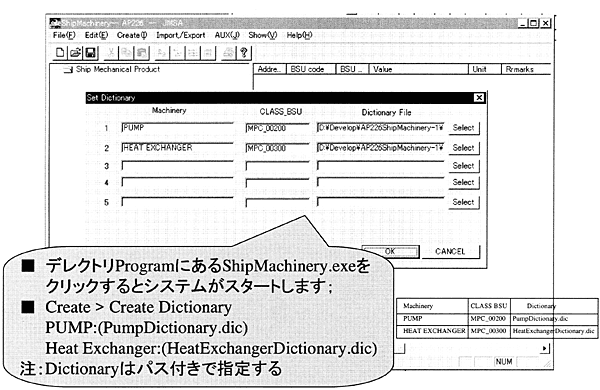Image resolution: width=600 pixels, height=390 pixels.
Task: Click the Select button for row 2 HEAT EXCHANGER
Action: (x=463, y=148)
